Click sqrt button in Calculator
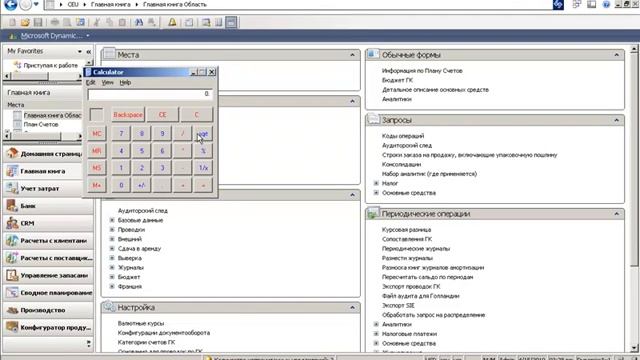The image size is (640, 360). [x=203, y=133]
